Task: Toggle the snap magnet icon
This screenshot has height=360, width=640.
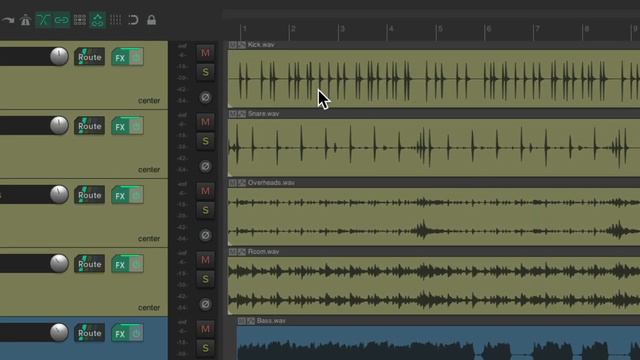Action: [x=133, y=20]
